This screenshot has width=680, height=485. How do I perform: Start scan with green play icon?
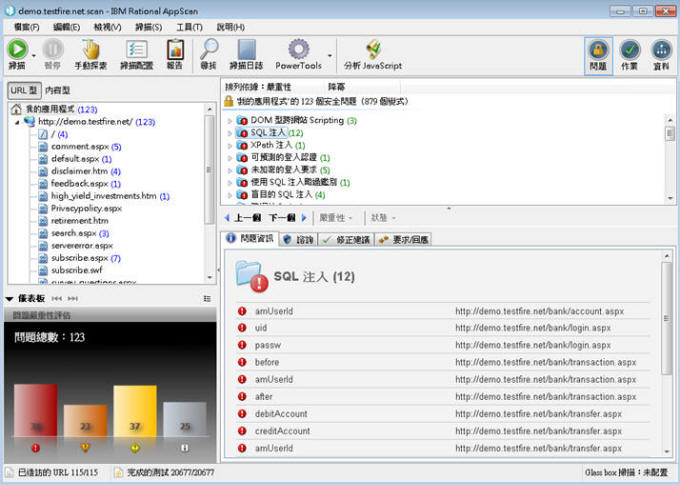tap(17, 49)
